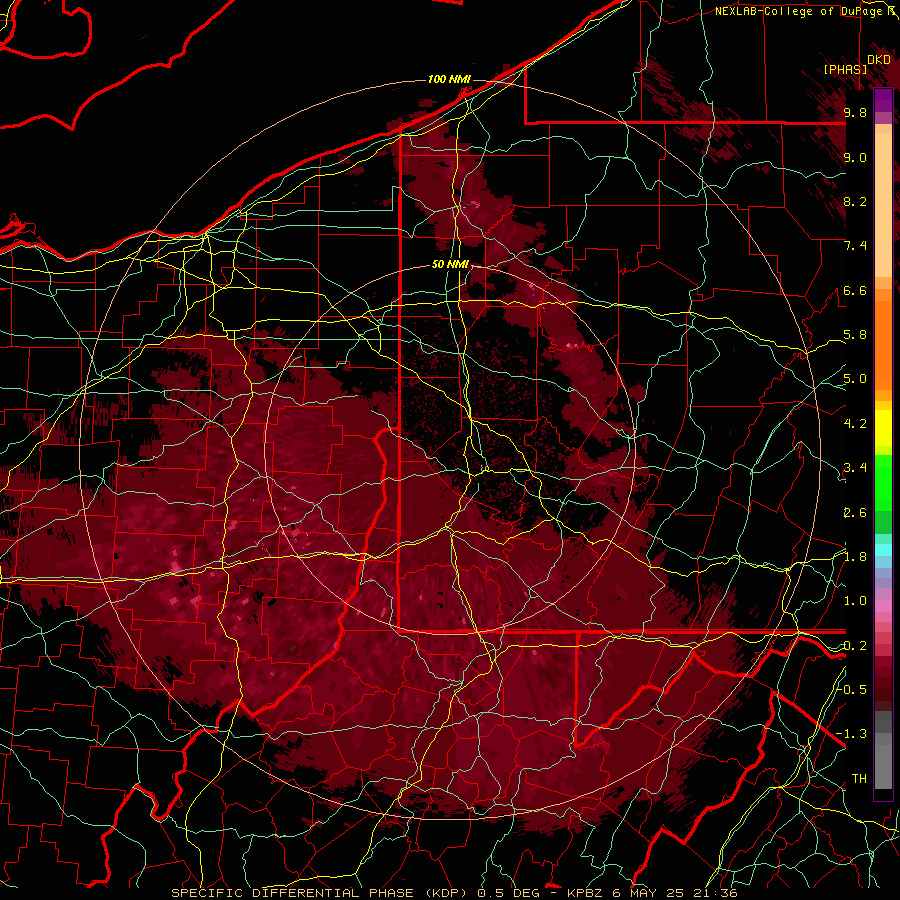The image size is (900, 900).
Task: Click the 3.4 scale value
Action: (x=855, y=468)
